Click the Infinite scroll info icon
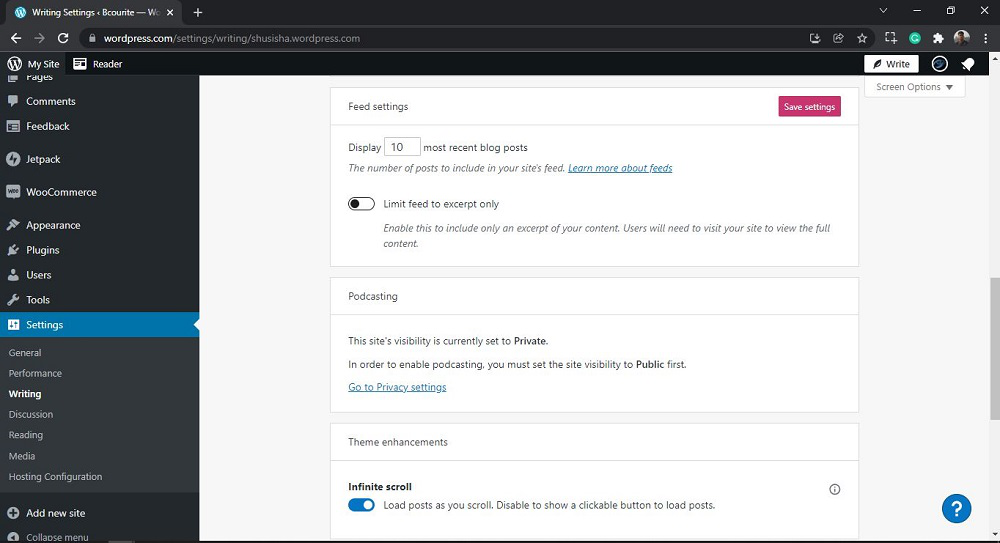This screenshot has width=1000, height=543. click(835, 489)
